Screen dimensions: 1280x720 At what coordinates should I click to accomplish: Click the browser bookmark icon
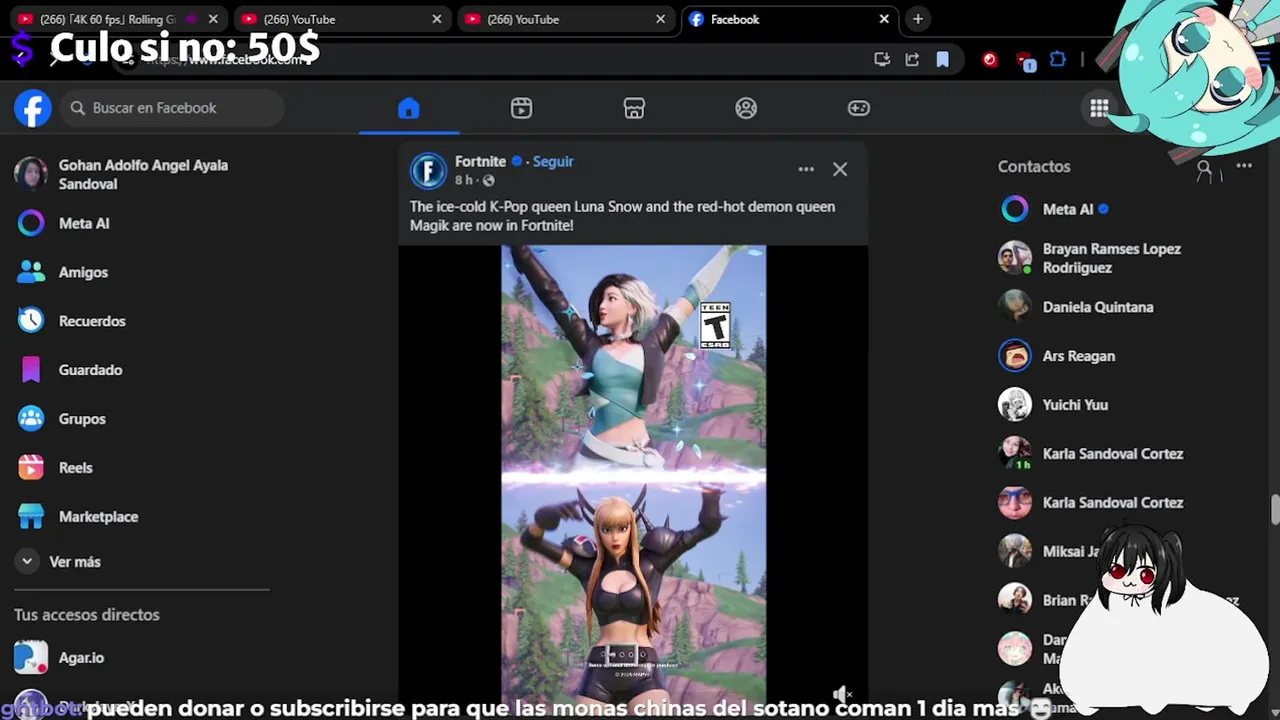tap(942, 60)
